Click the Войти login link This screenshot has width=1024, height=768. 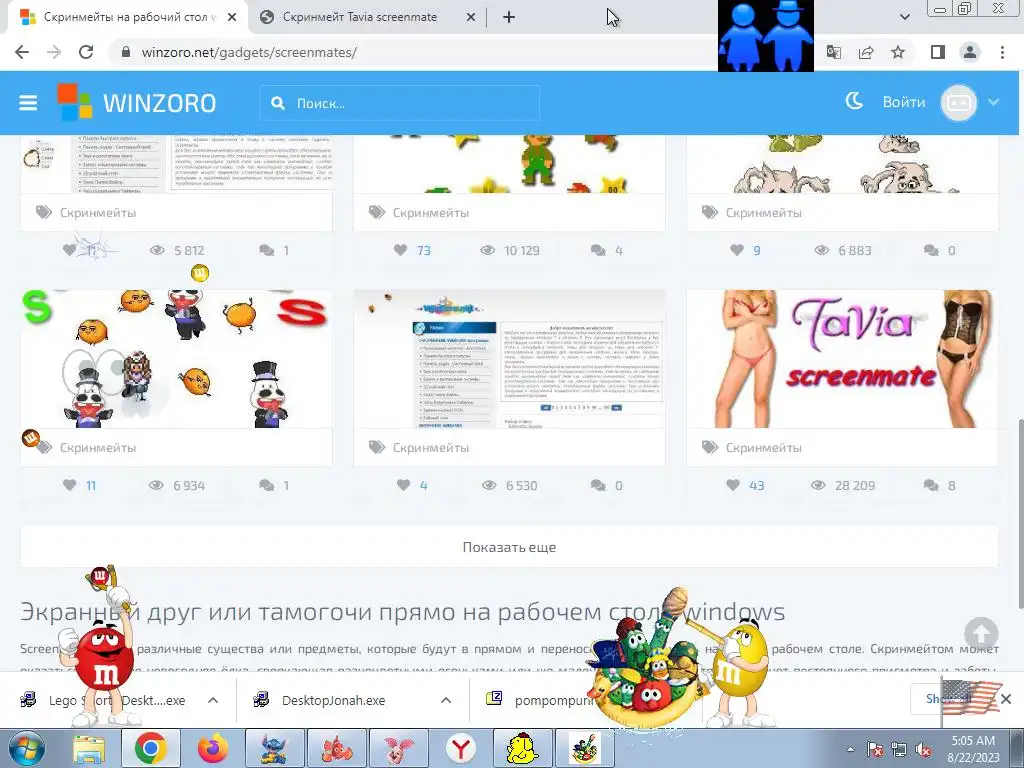[x=904, y=102]
